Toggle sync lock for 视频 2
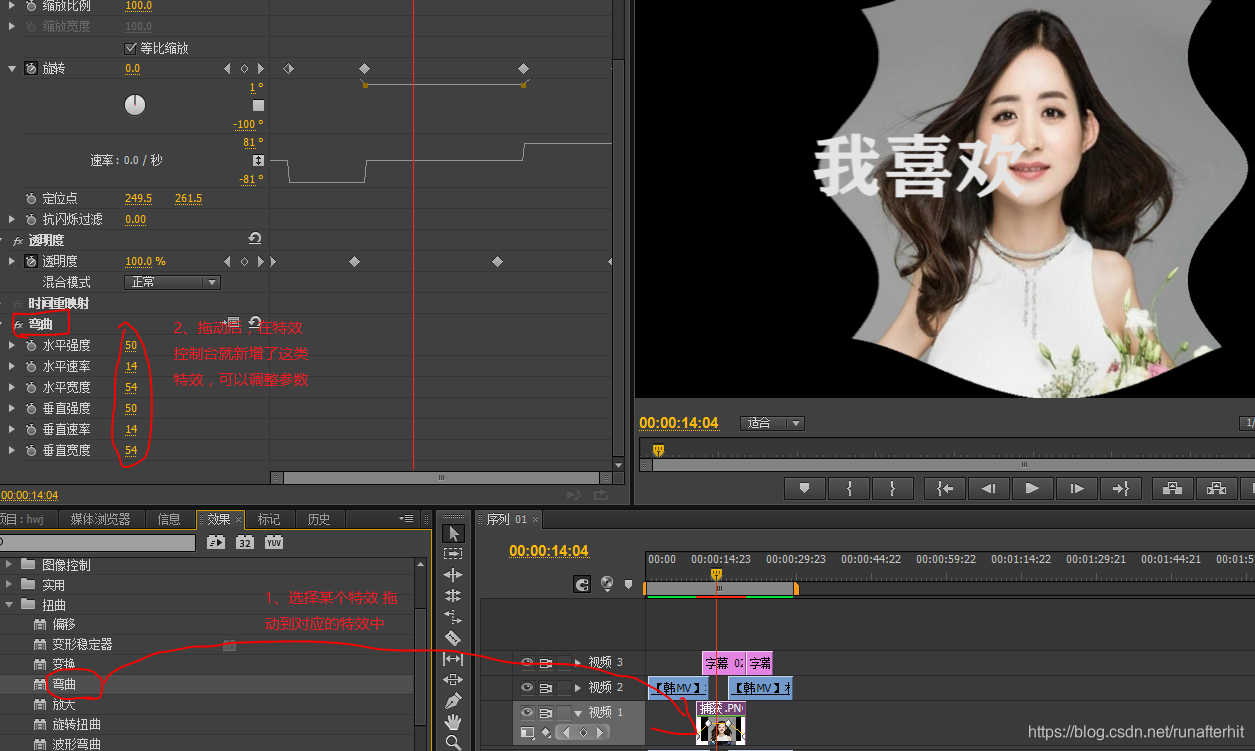This screenshot has height=751, width=1255. (546, 687)
